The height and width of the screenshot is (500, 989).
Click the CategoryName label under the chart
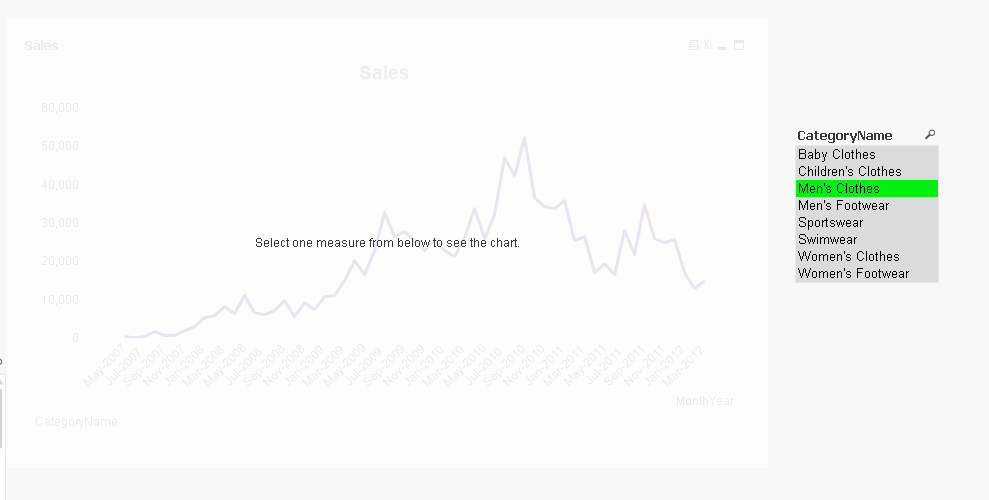(76, 422)
